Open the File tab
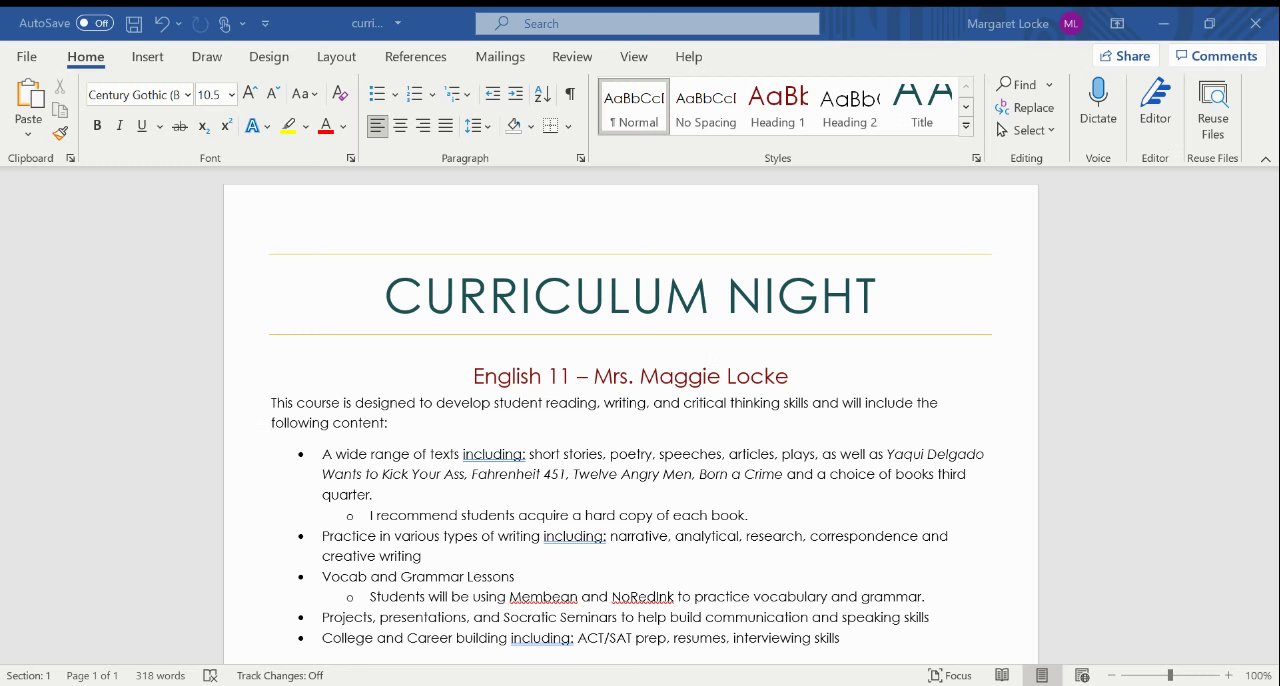1280x686 pixels. pos(27,57)
